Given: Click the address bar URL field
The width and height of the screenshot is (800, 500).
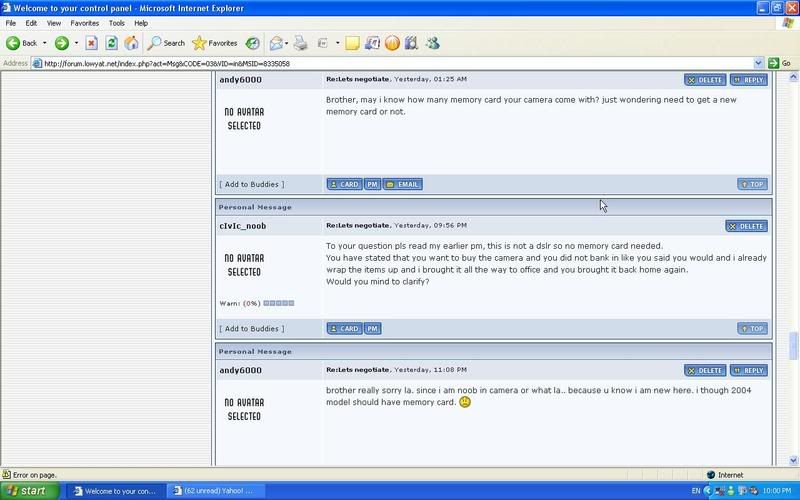Looking at the screenshot, I should click(x=390, y=63).
